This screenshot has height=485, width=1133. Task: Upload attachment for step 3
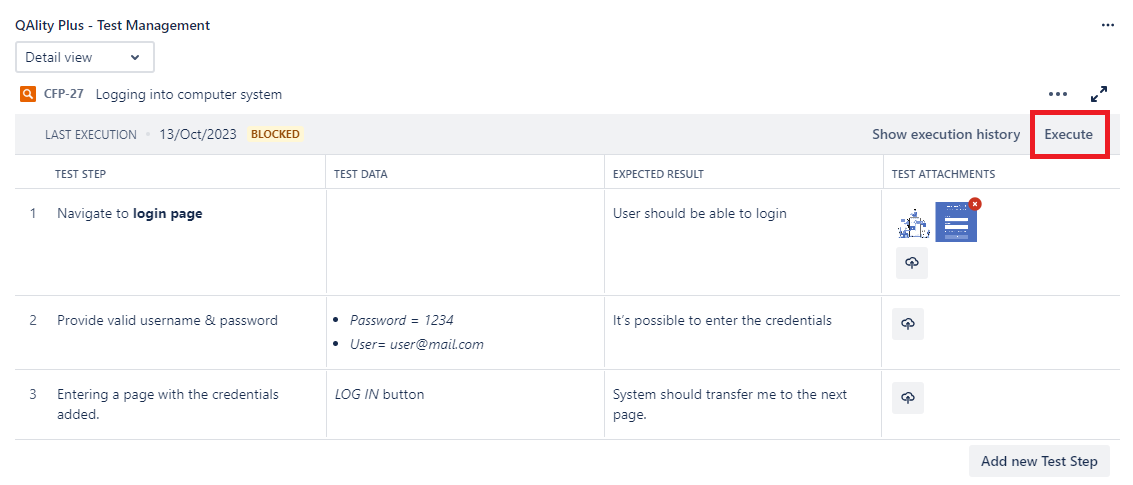pos(908,398)
